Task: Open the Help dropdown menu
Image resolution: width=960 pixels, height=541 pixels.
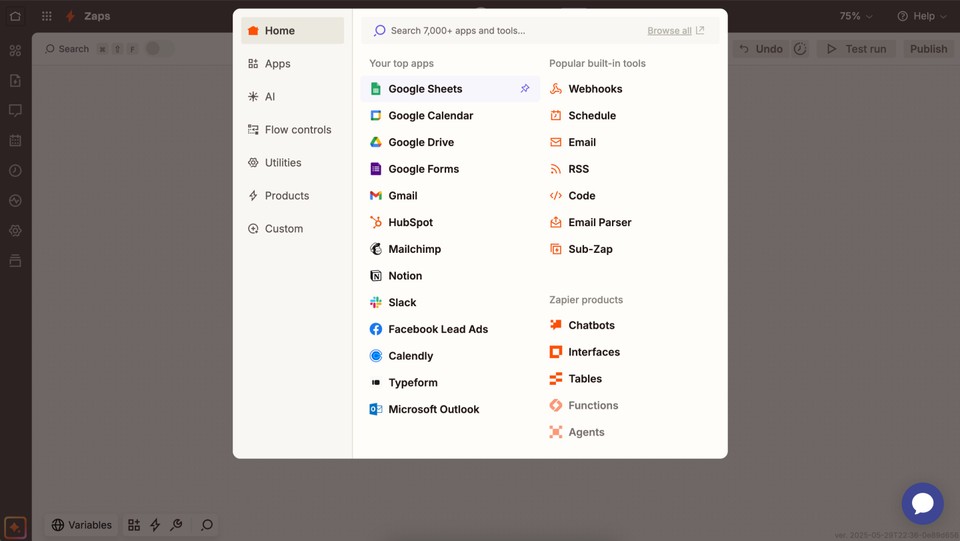Action: click(921, 16)
